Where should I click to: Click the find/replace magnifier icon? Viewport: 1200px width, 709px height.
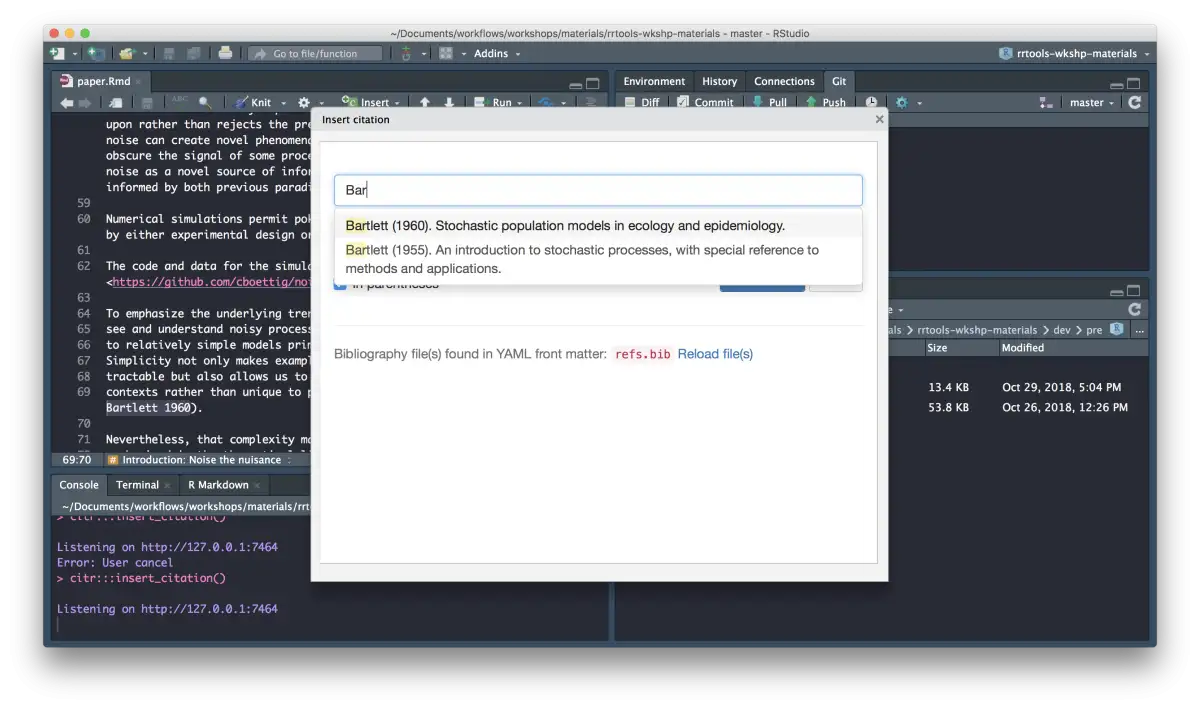(205, 102)
